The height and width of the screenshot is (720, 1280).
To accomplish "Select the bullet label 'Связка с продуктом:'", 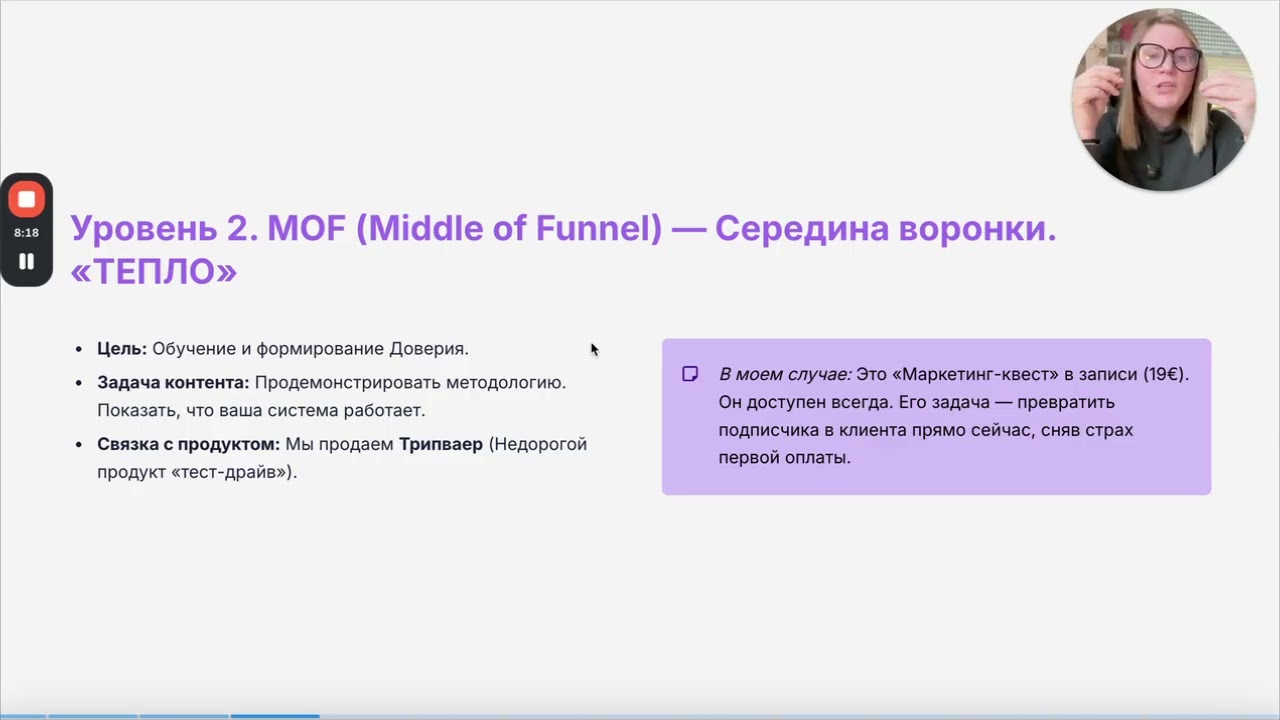I will tap(189, 444).
